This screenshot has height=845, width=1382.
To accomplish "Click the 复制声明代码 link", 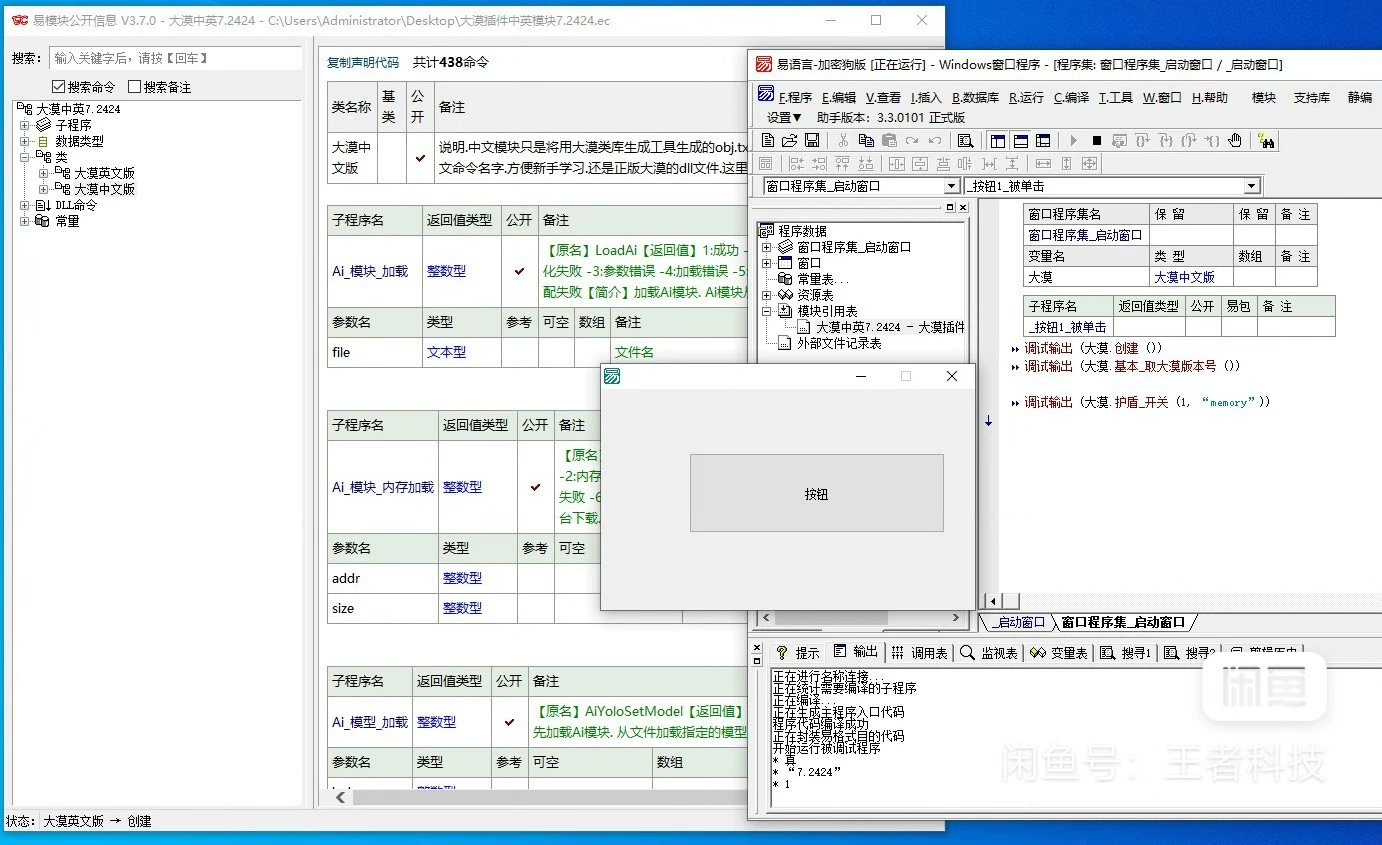I will (x=363, y=62).
